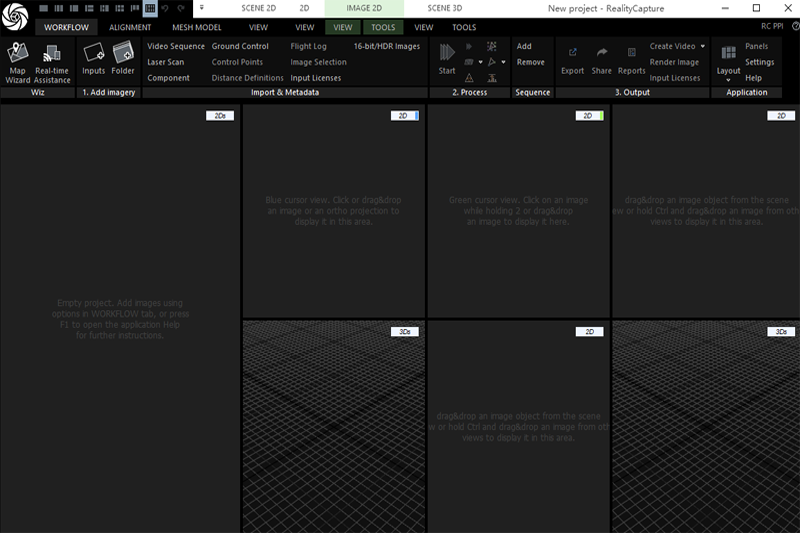Import an image Folder

123,59
